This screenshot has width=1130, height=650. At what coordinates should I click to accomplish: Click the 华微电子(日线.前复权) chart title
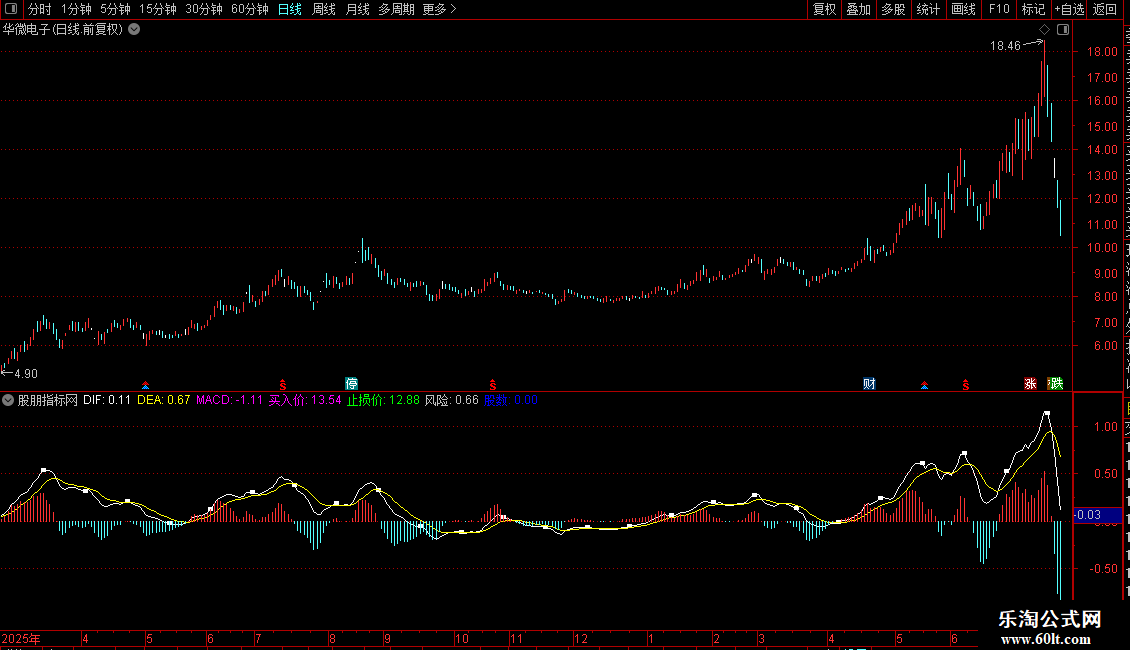coord(63,30)
